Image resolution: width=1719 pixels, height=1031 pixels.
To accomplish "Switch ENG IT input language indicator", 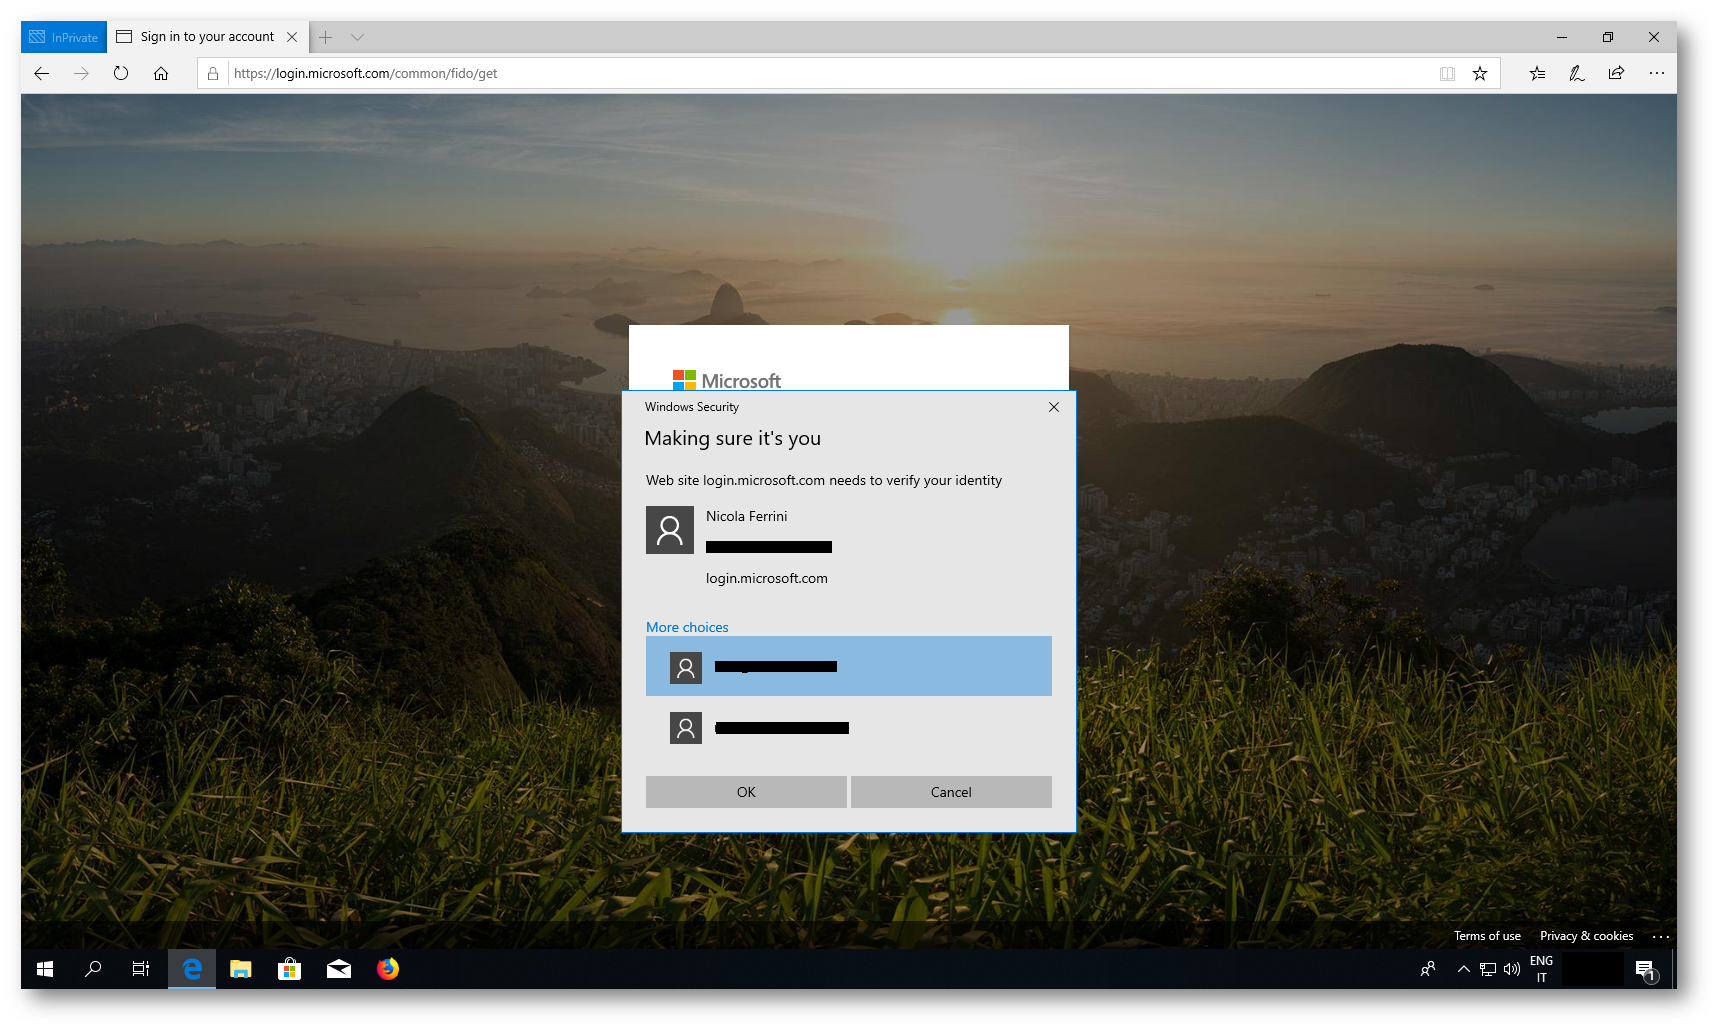I will point(1541,969).
